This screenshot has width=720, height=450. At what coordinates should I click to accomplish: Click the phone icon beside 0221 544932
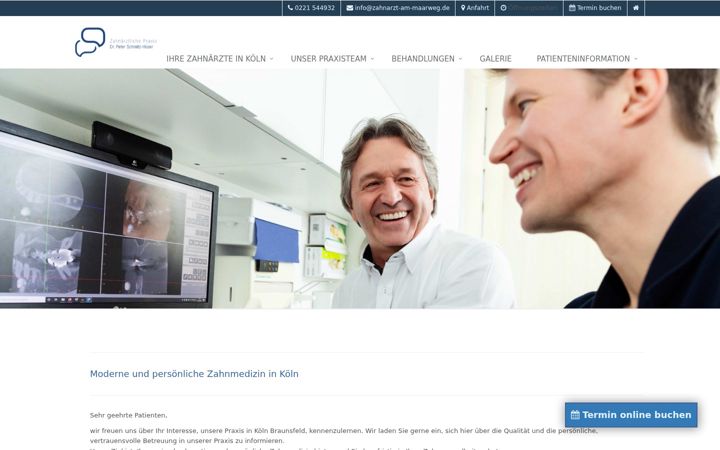pyautogui.click(x=290, y=8)
